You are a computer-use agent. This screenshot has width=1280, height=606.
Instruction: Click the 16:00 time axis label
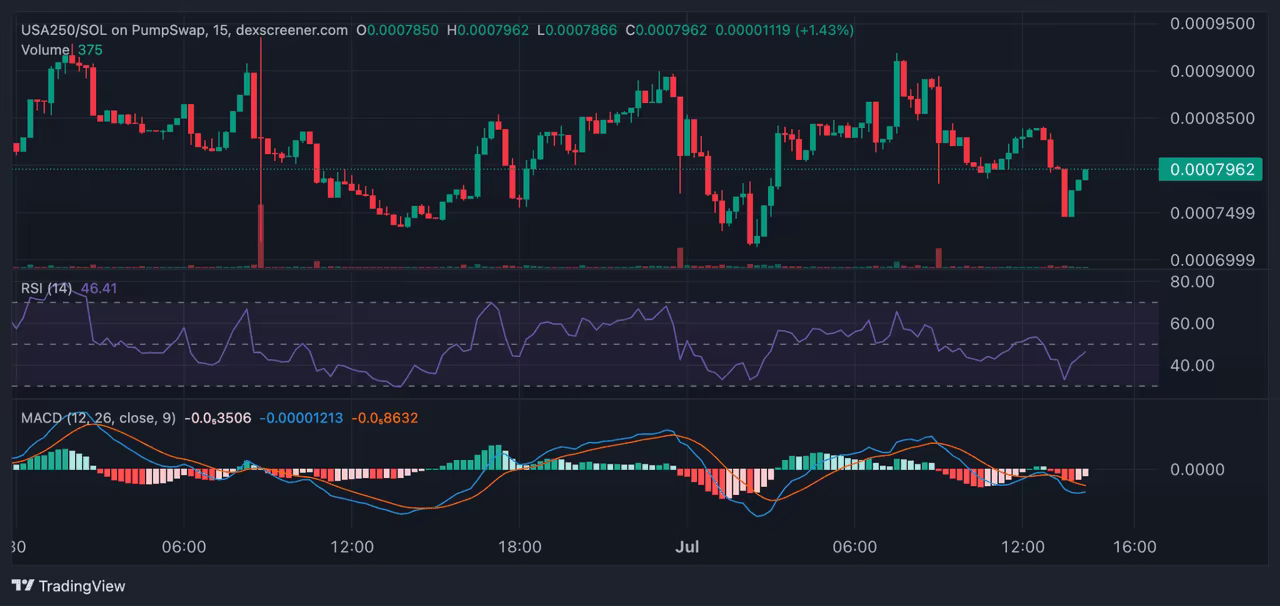pyautogui.click(x=1134, y=547)
